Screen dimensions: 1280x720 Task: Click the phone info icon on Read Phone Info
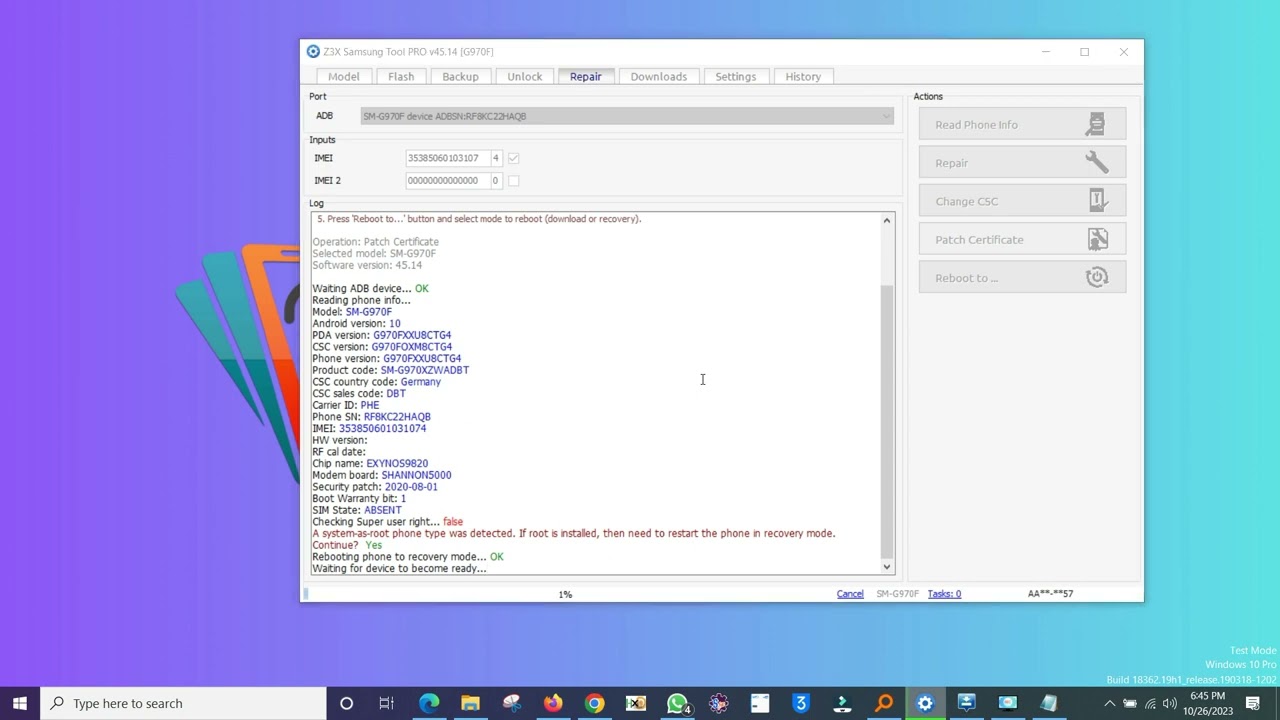tap(1096, 125)
